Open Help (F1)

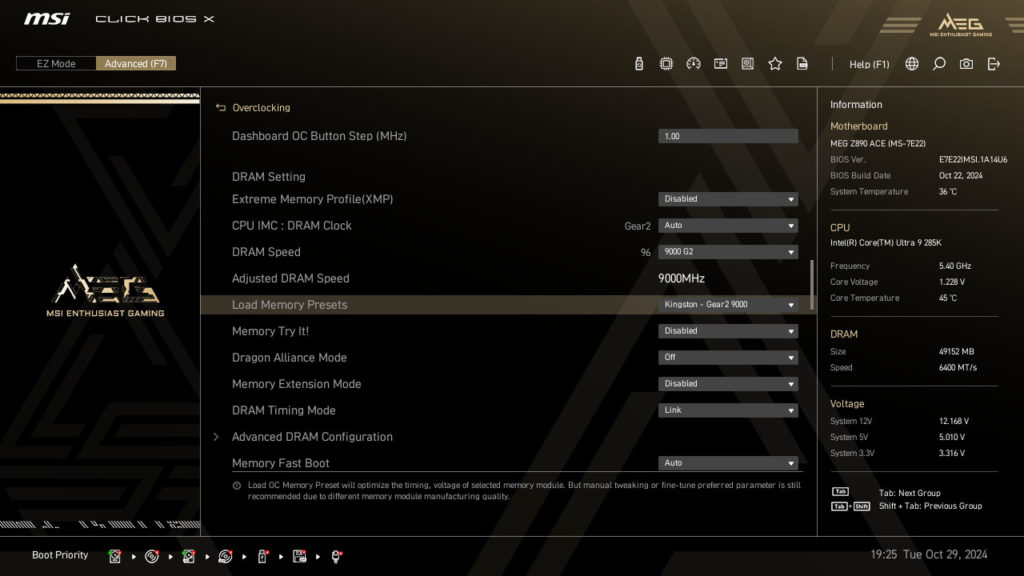point(869,64)
